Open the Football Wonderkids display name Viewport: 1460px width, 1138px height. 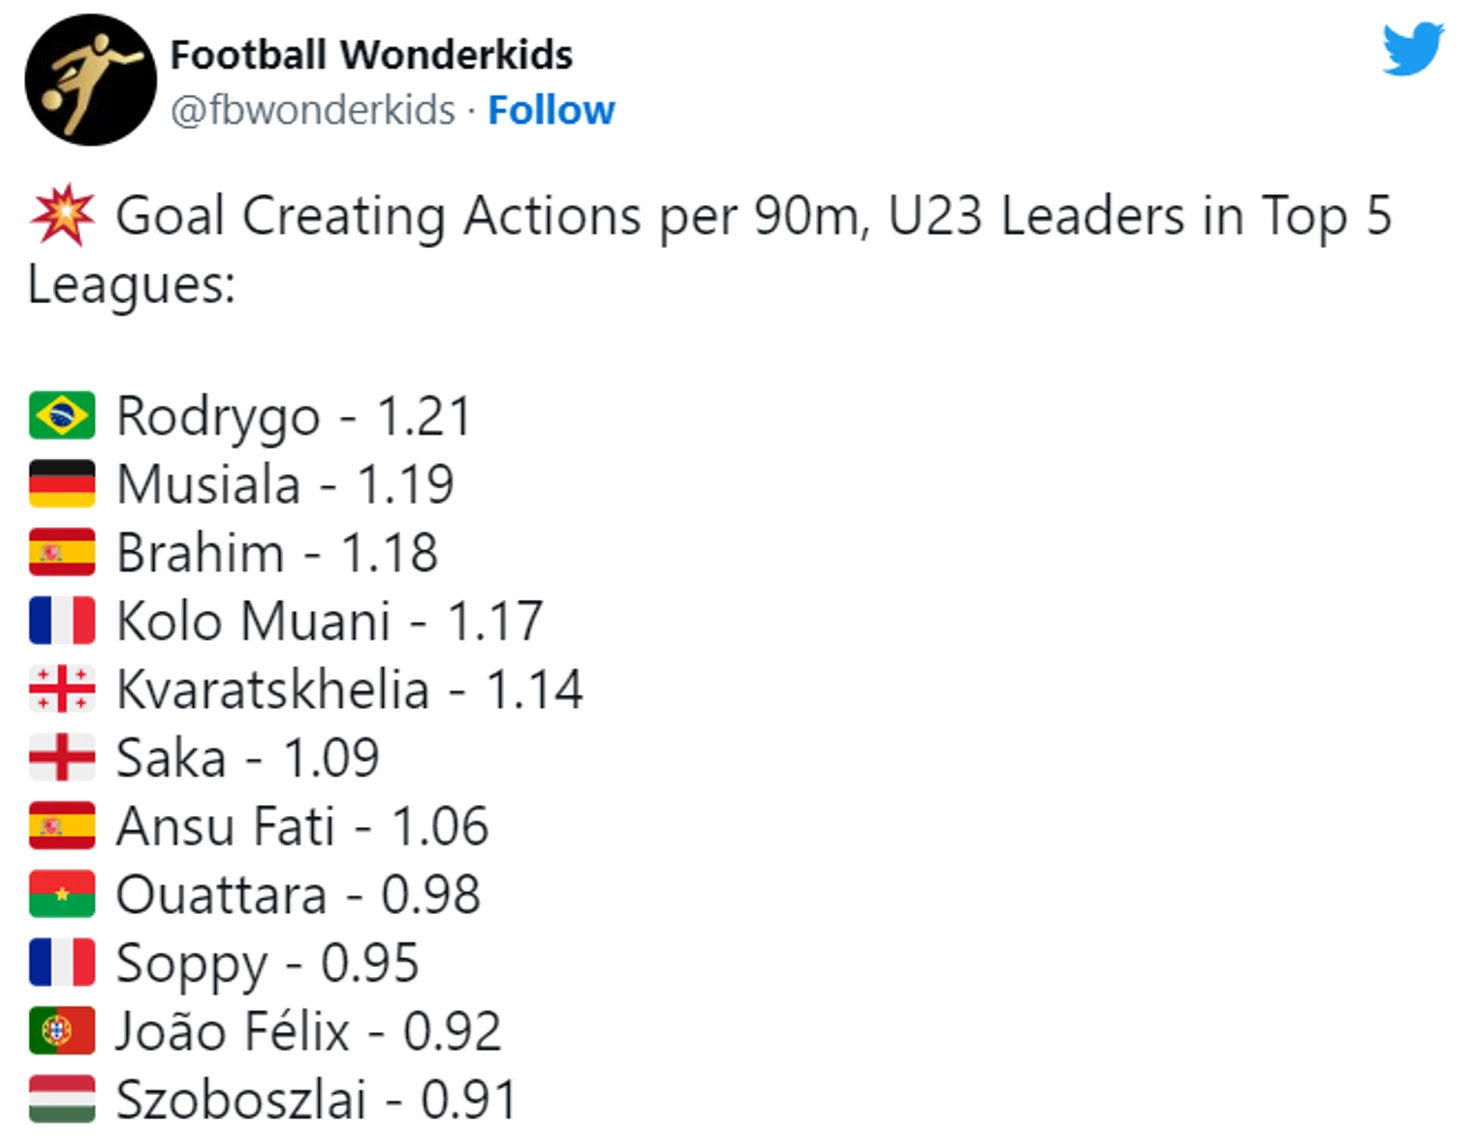point(371,55)
